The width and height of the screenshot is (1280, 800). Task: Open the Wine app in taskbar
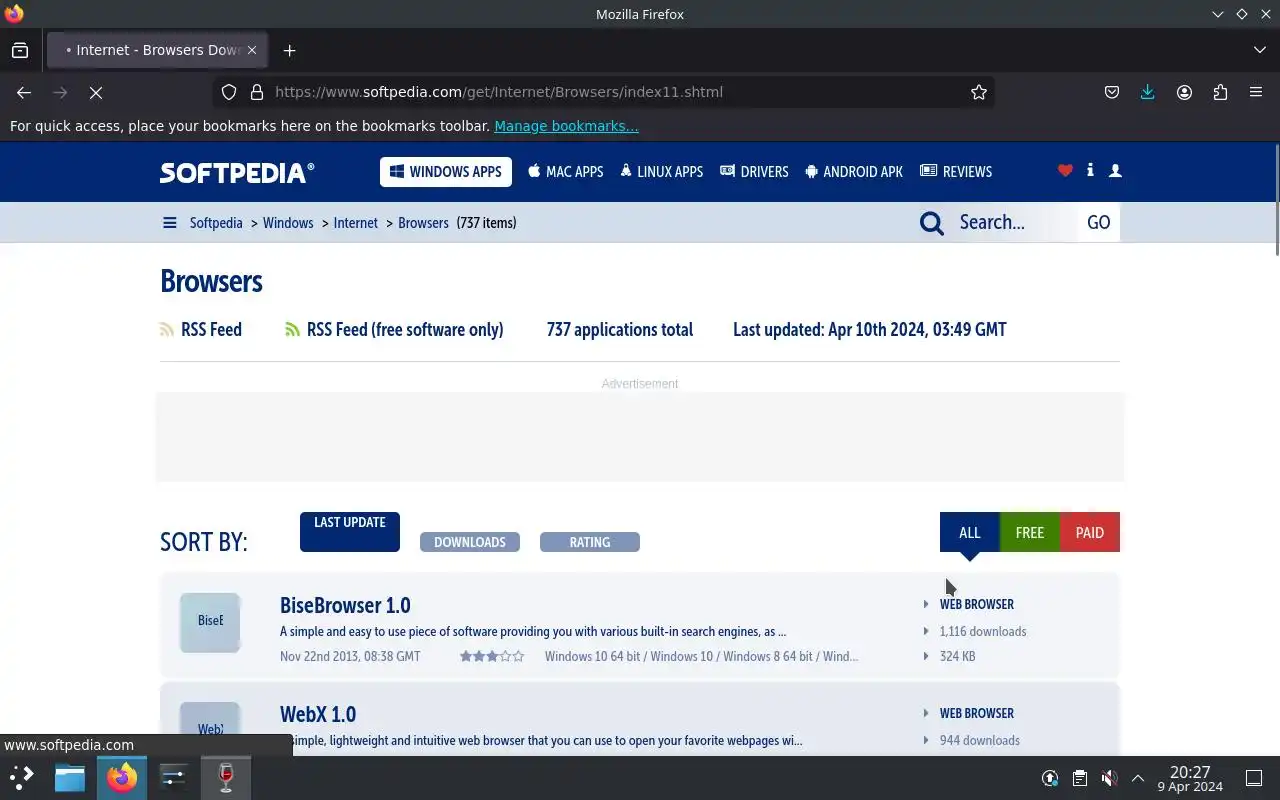click(x=226, y=777)
